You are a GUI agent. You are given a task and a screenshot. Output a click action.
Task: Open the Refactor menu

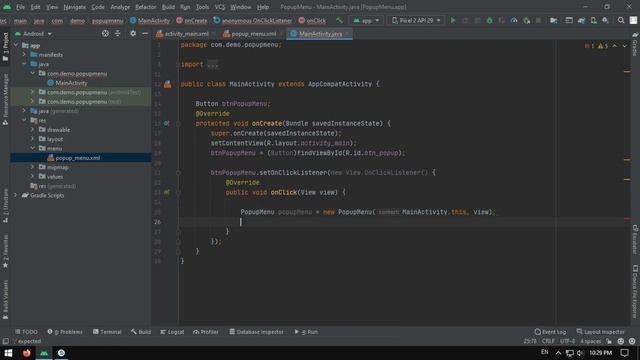(145, 7)
